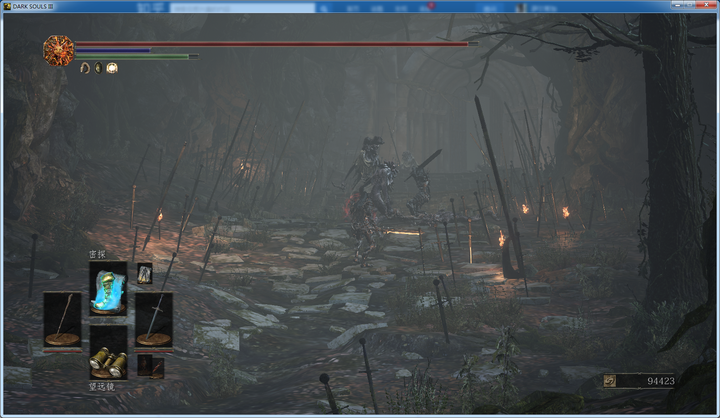720x418 pixels.
Task: Click the horseshoe-shaped status effect icon
Action: tap(84, 68)
